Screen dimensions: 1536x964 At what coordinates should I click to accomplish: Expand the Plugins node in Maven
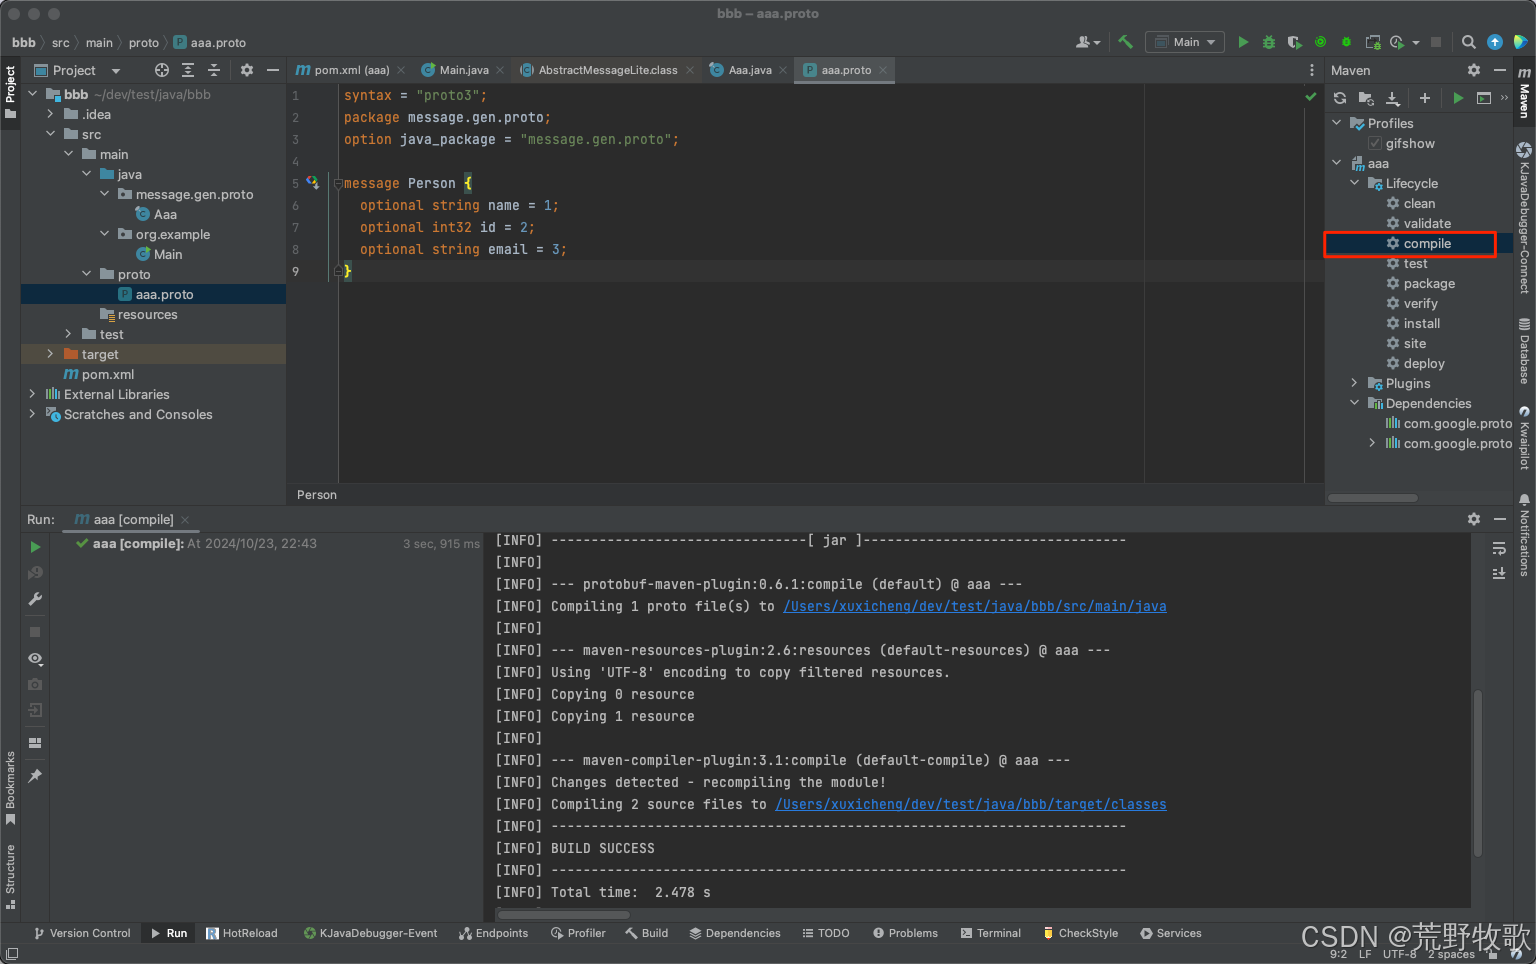(x=1355, y=384)
